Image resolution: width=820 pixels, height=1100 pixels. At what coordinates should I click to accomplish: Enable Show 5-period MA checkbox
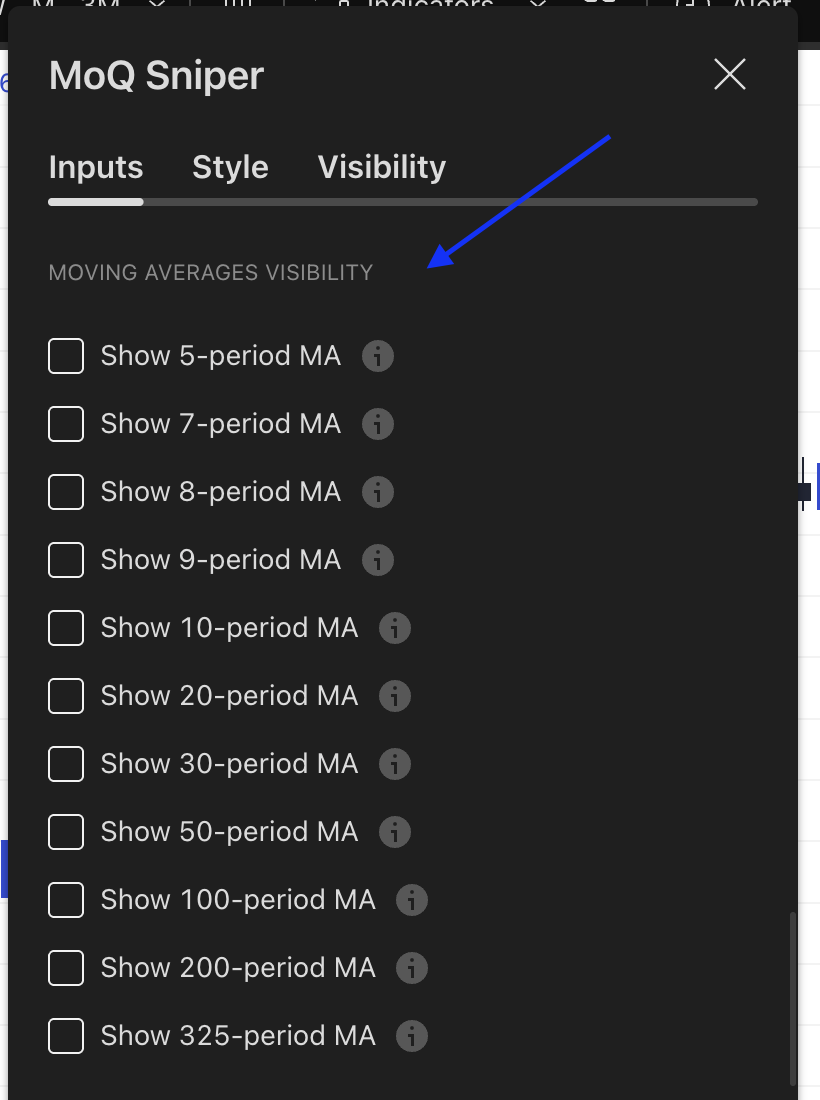tap(66, 356)
